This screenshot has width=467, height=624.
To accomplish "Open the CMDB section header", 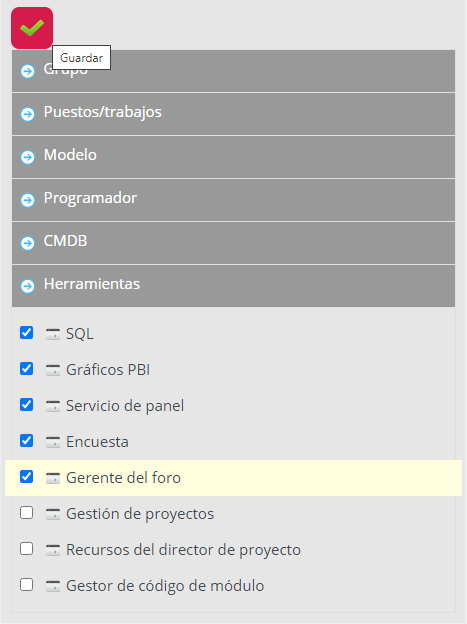I will tap(233, 243).
